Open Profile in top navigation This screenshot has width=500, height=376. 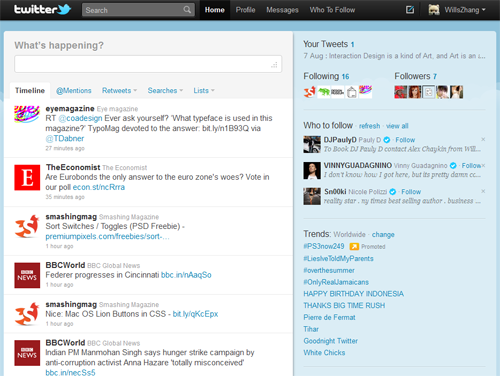[x=245, y=10]
